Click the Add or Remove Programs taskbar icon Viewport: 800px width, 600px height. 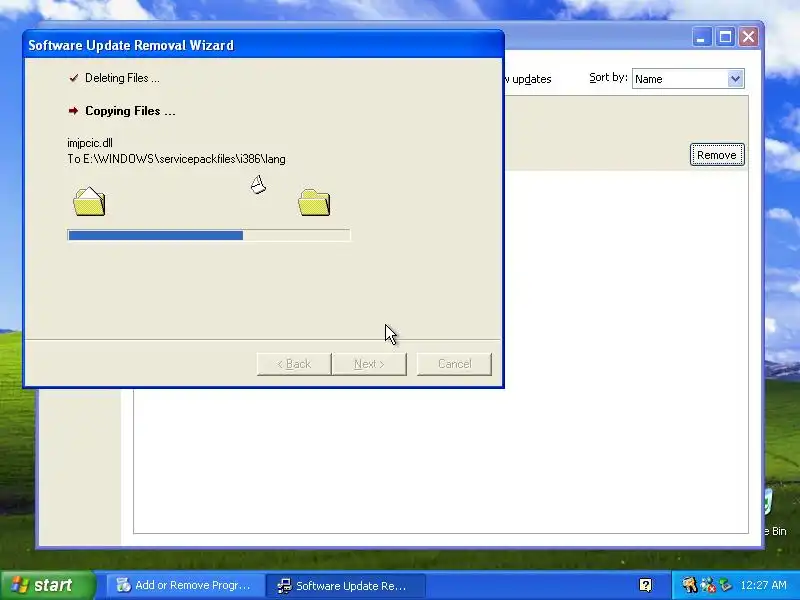[x=123, y=585]
